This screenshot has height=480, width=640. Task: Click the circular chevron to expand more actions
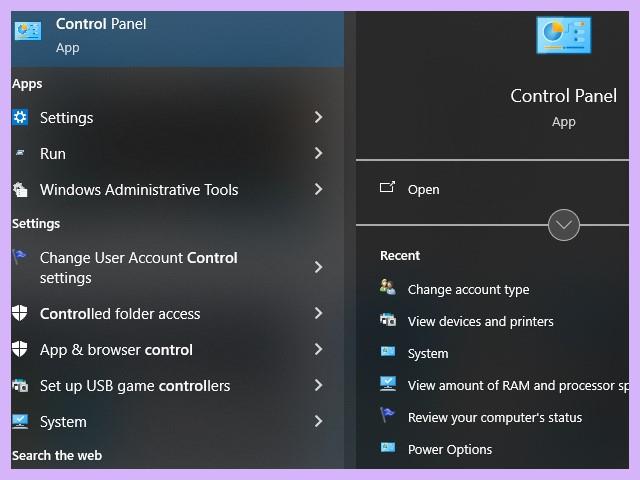pyautogui.click(x=564, y=225)
